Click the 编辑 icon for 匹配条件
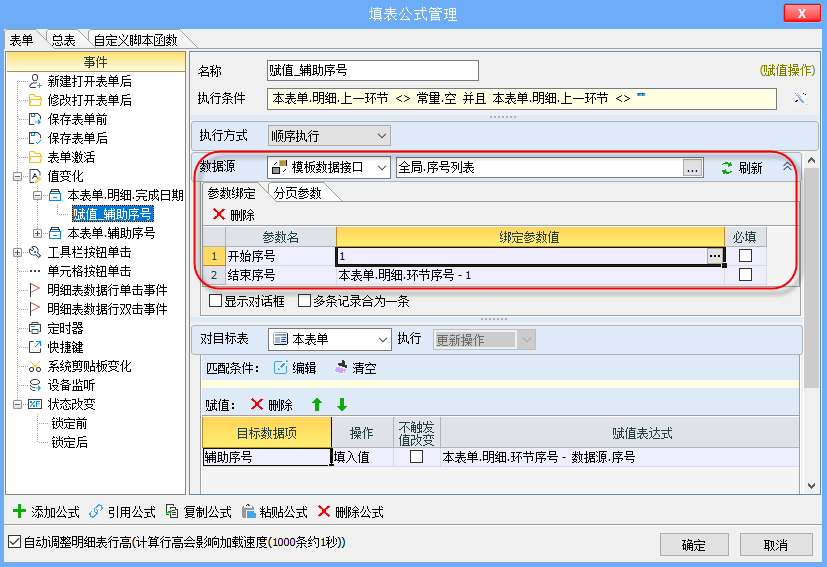The width and height of the screenshot is (827, 567). [x=281, y=368]
